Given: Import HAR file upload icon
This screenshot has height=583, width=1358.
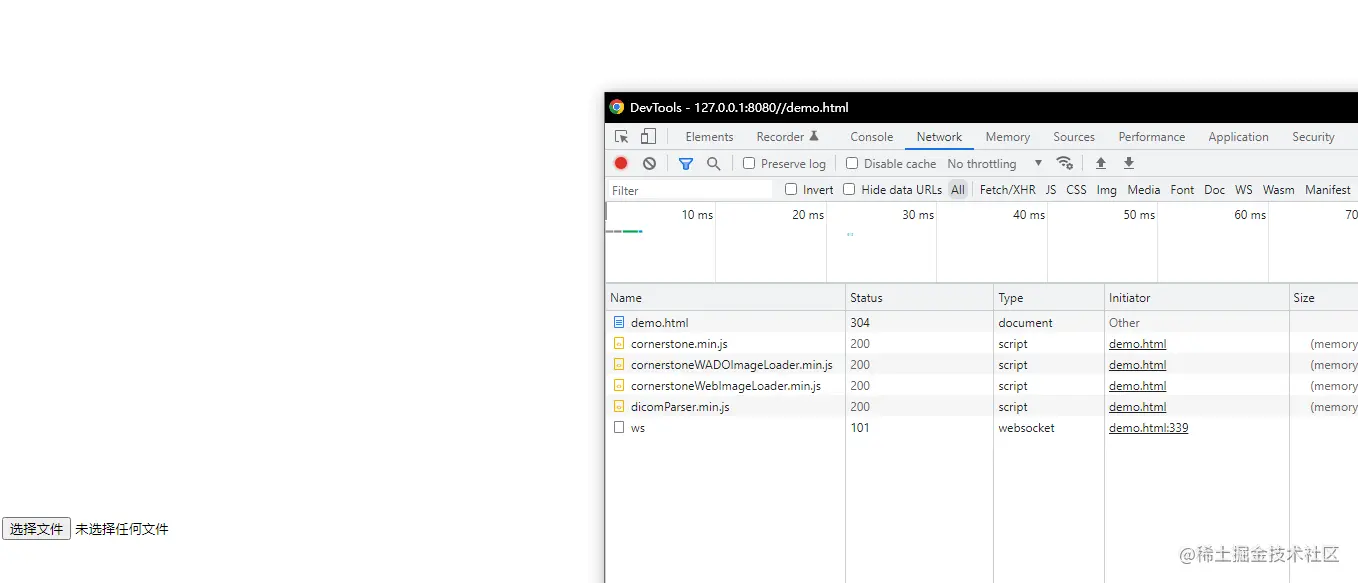Looking at the screenshot, I should (x=1101, y=163).
